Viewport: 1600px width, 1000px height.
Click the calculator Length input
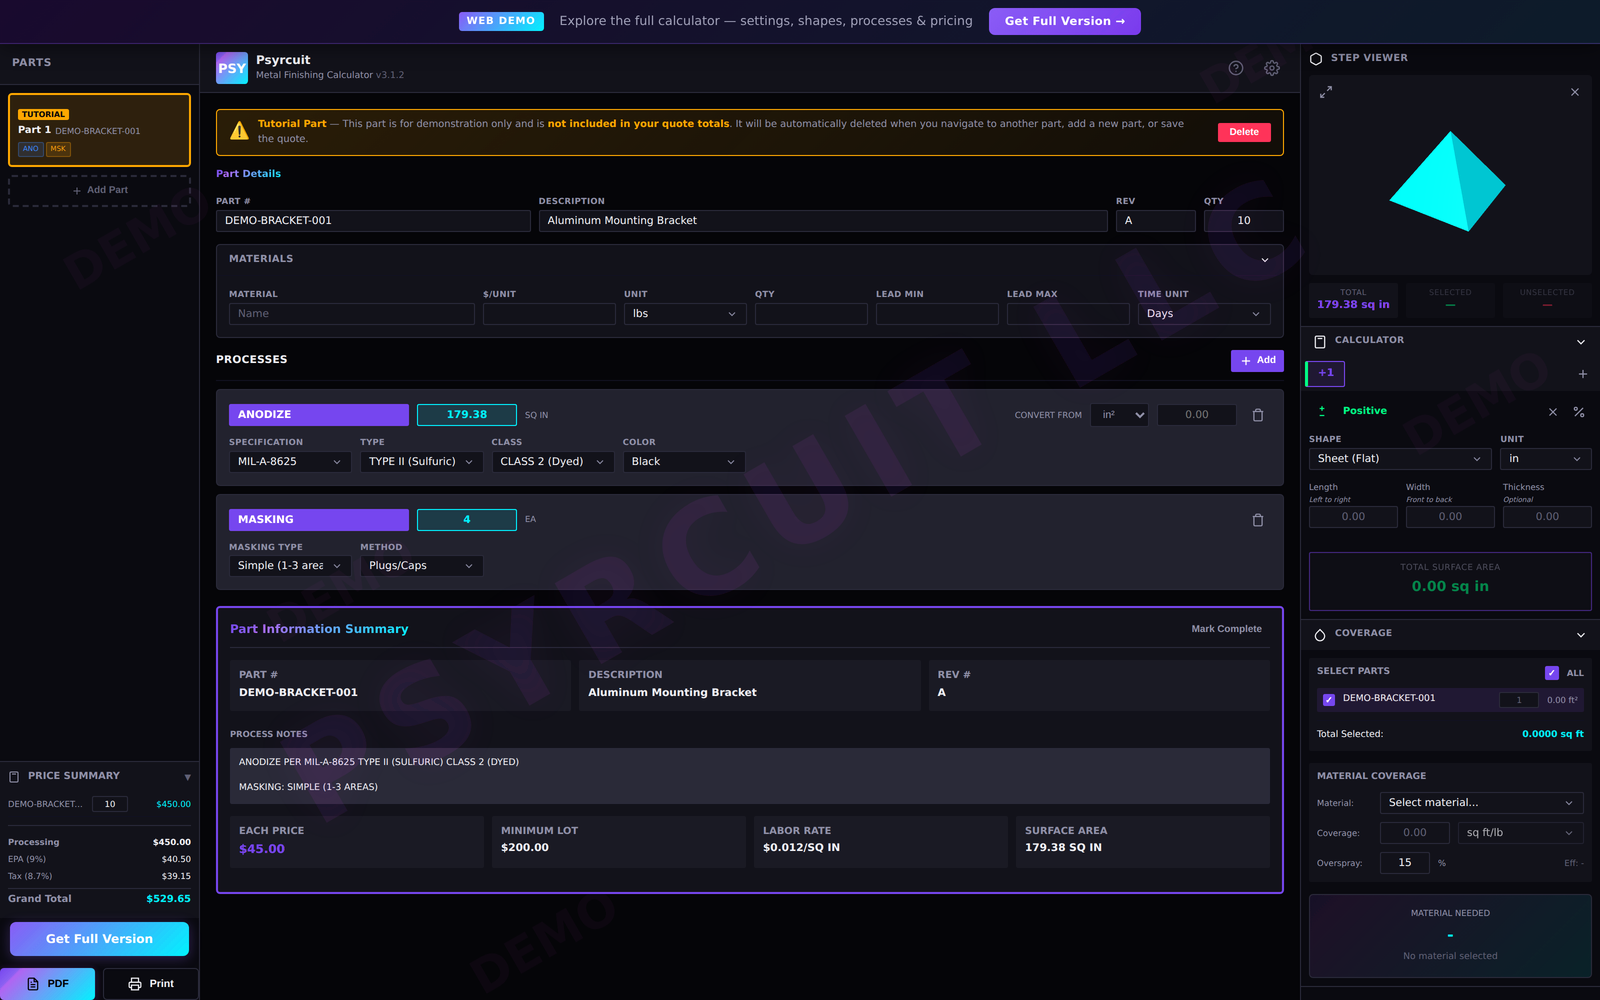tap(1353, 517)
